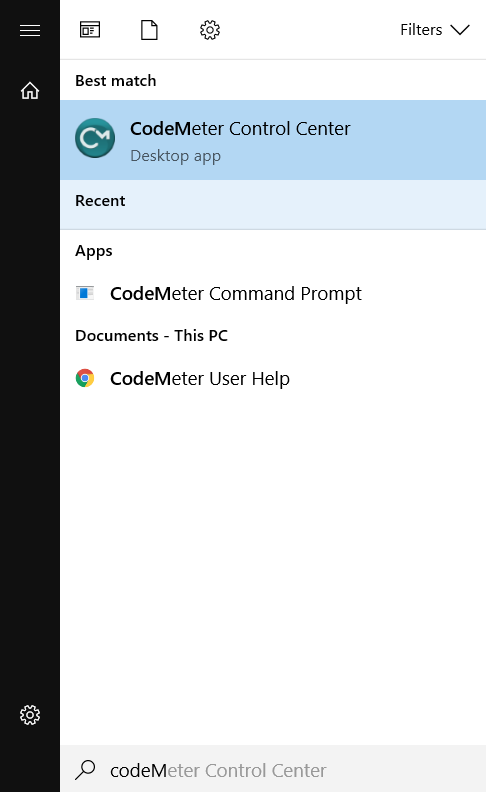The height and width of the screenshot is (792, 486).
Task: Click the CodeMeter Control Center app icon
Action: click(x=95, y=138)
